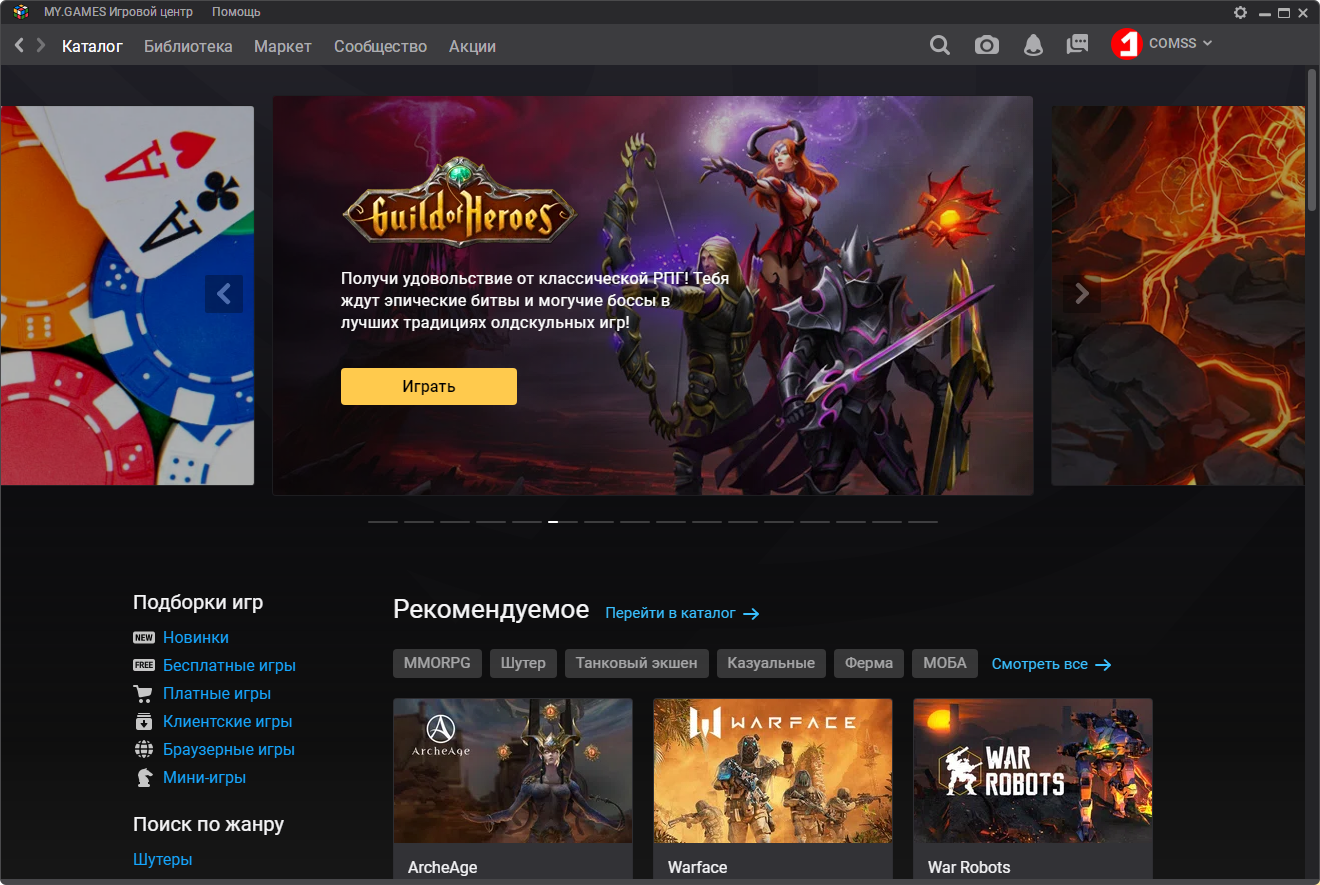Viewport: 1320px width, 885px height.
Task: Filter by Шутер genre tag
Action: pyautogui.click(x=523, y=663)
